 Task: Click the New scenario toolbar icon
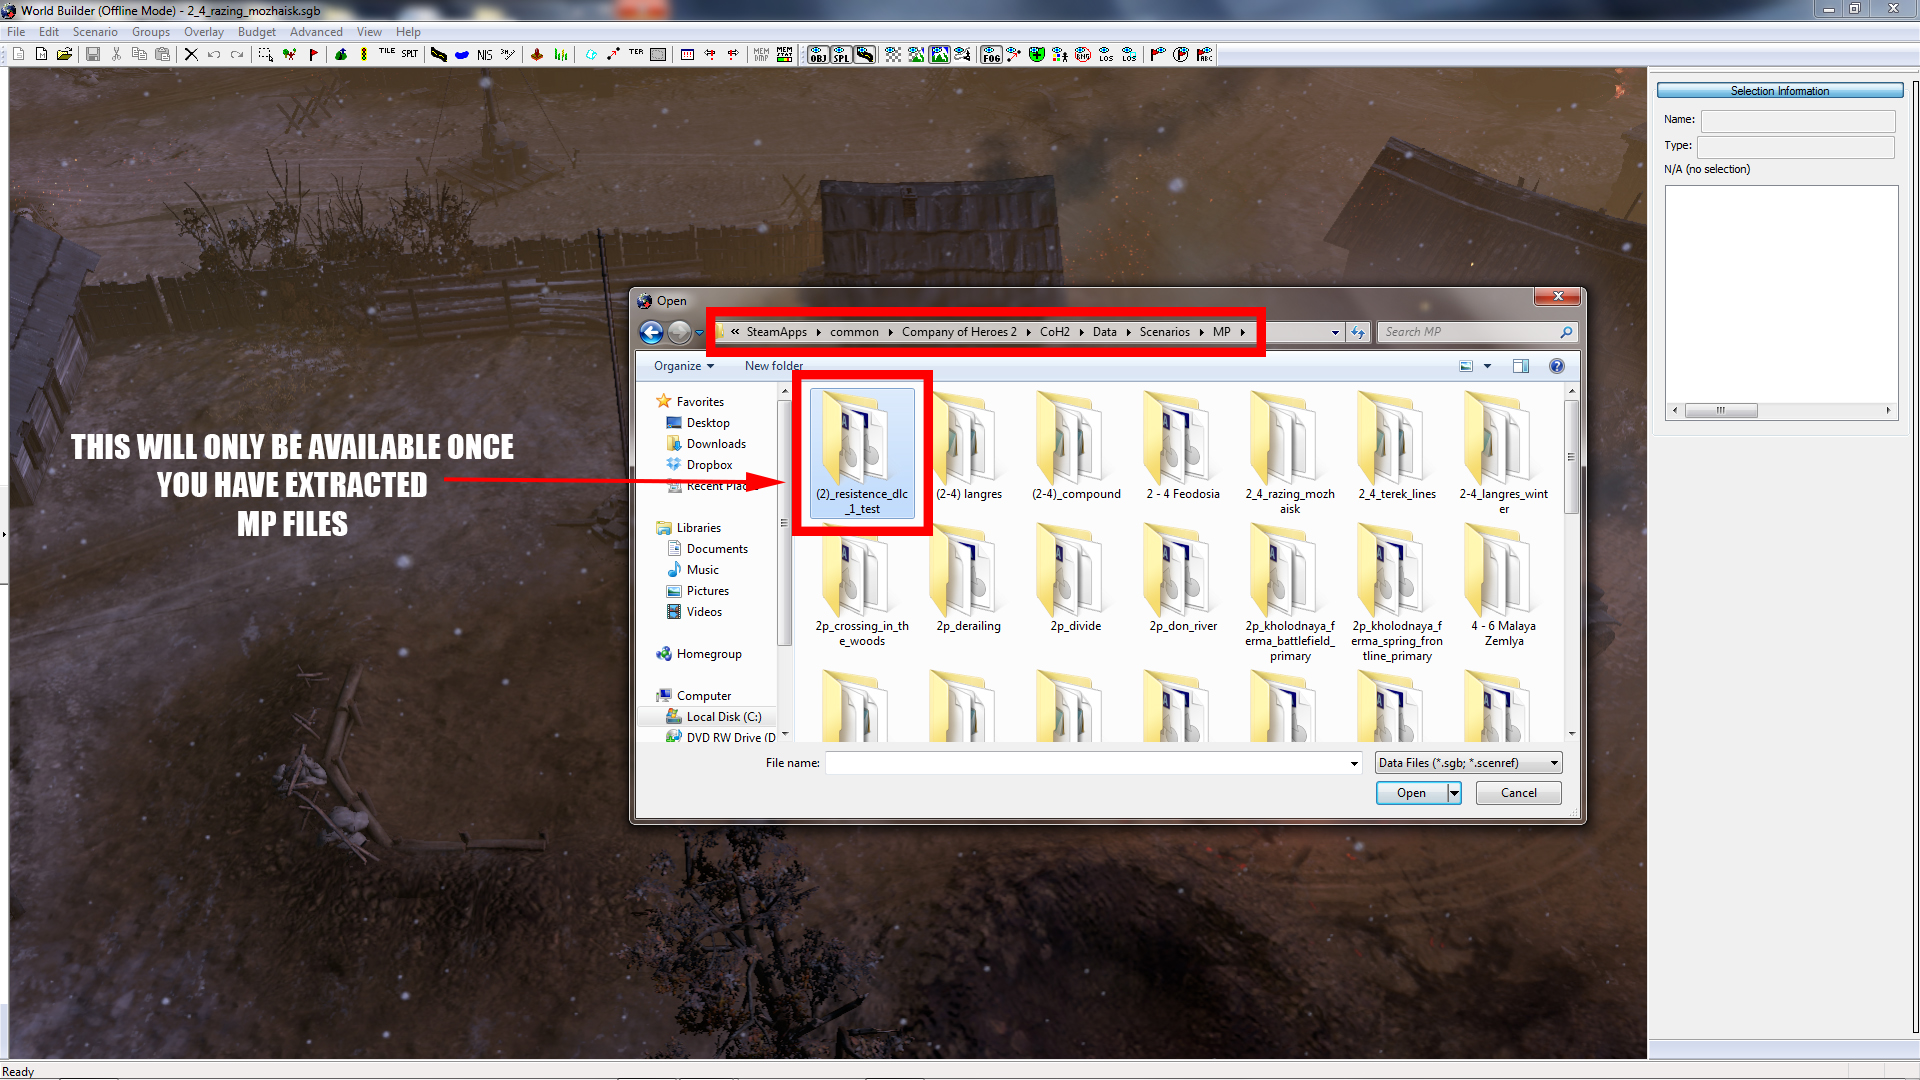[x=18, y=54]
